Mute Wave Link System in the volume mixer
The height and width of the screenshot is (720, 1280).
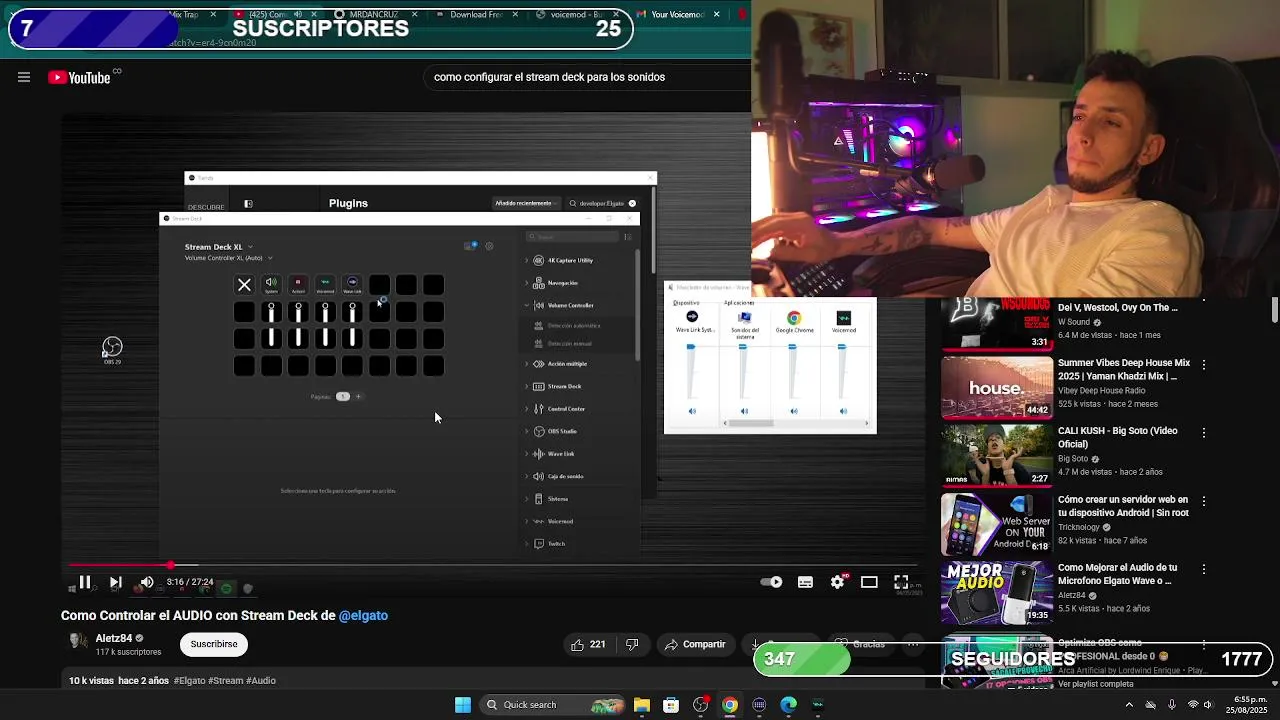pyautogui.click(x=692, y=411)
